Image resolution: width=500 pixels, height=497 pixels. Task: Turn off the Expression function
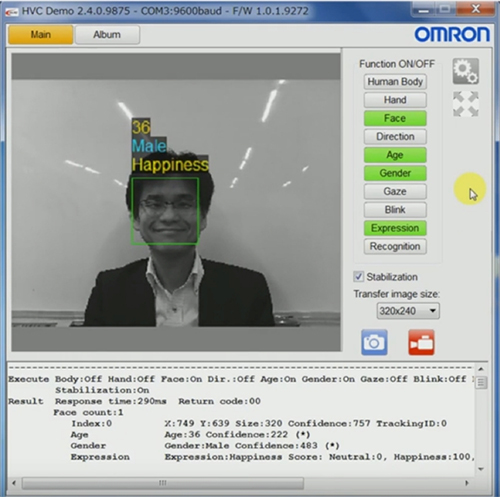click(x=395, y=228)
